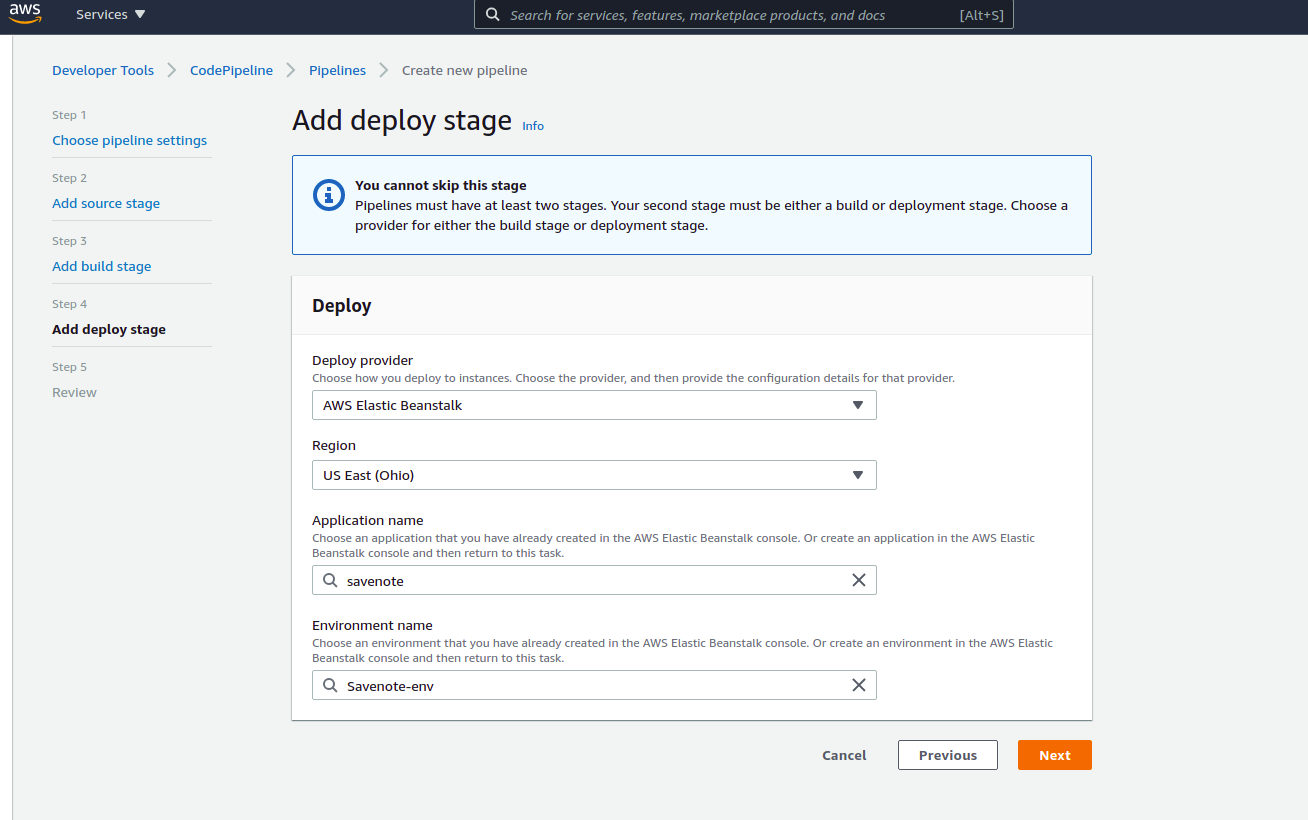Click magnifier icon in Application name field

pyautogui.click(x=330, y=580)
